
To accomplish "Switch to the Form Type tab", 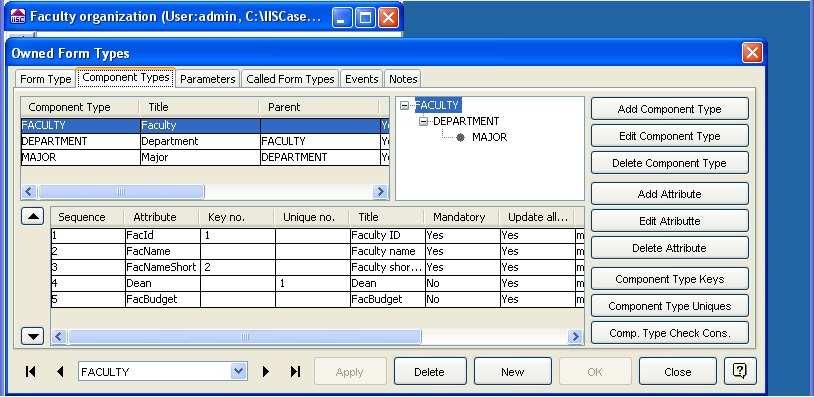I will [45, 79].
